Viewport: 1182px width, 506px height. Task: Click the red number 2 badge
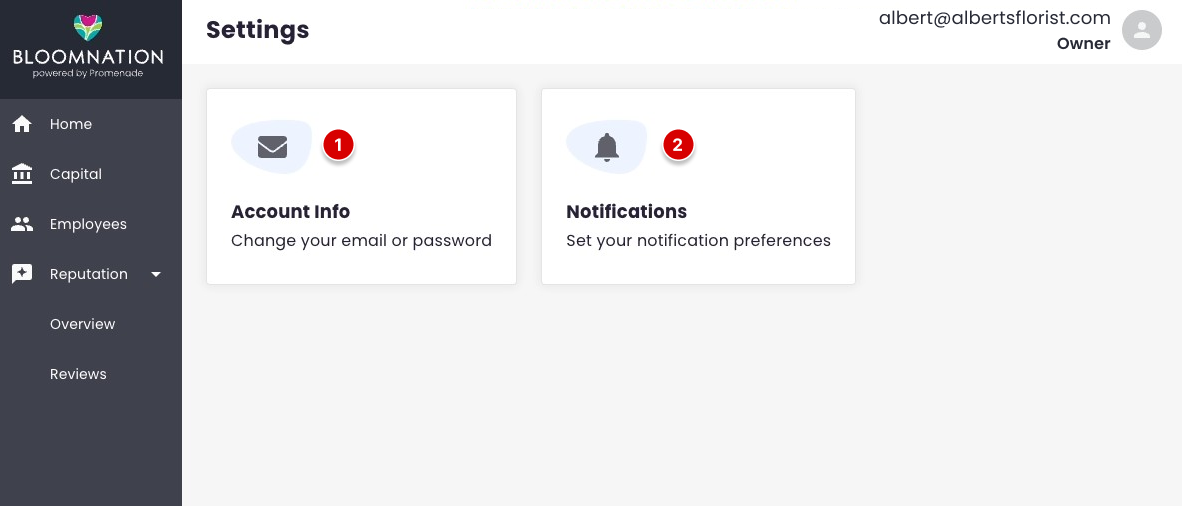click(678, 145)
